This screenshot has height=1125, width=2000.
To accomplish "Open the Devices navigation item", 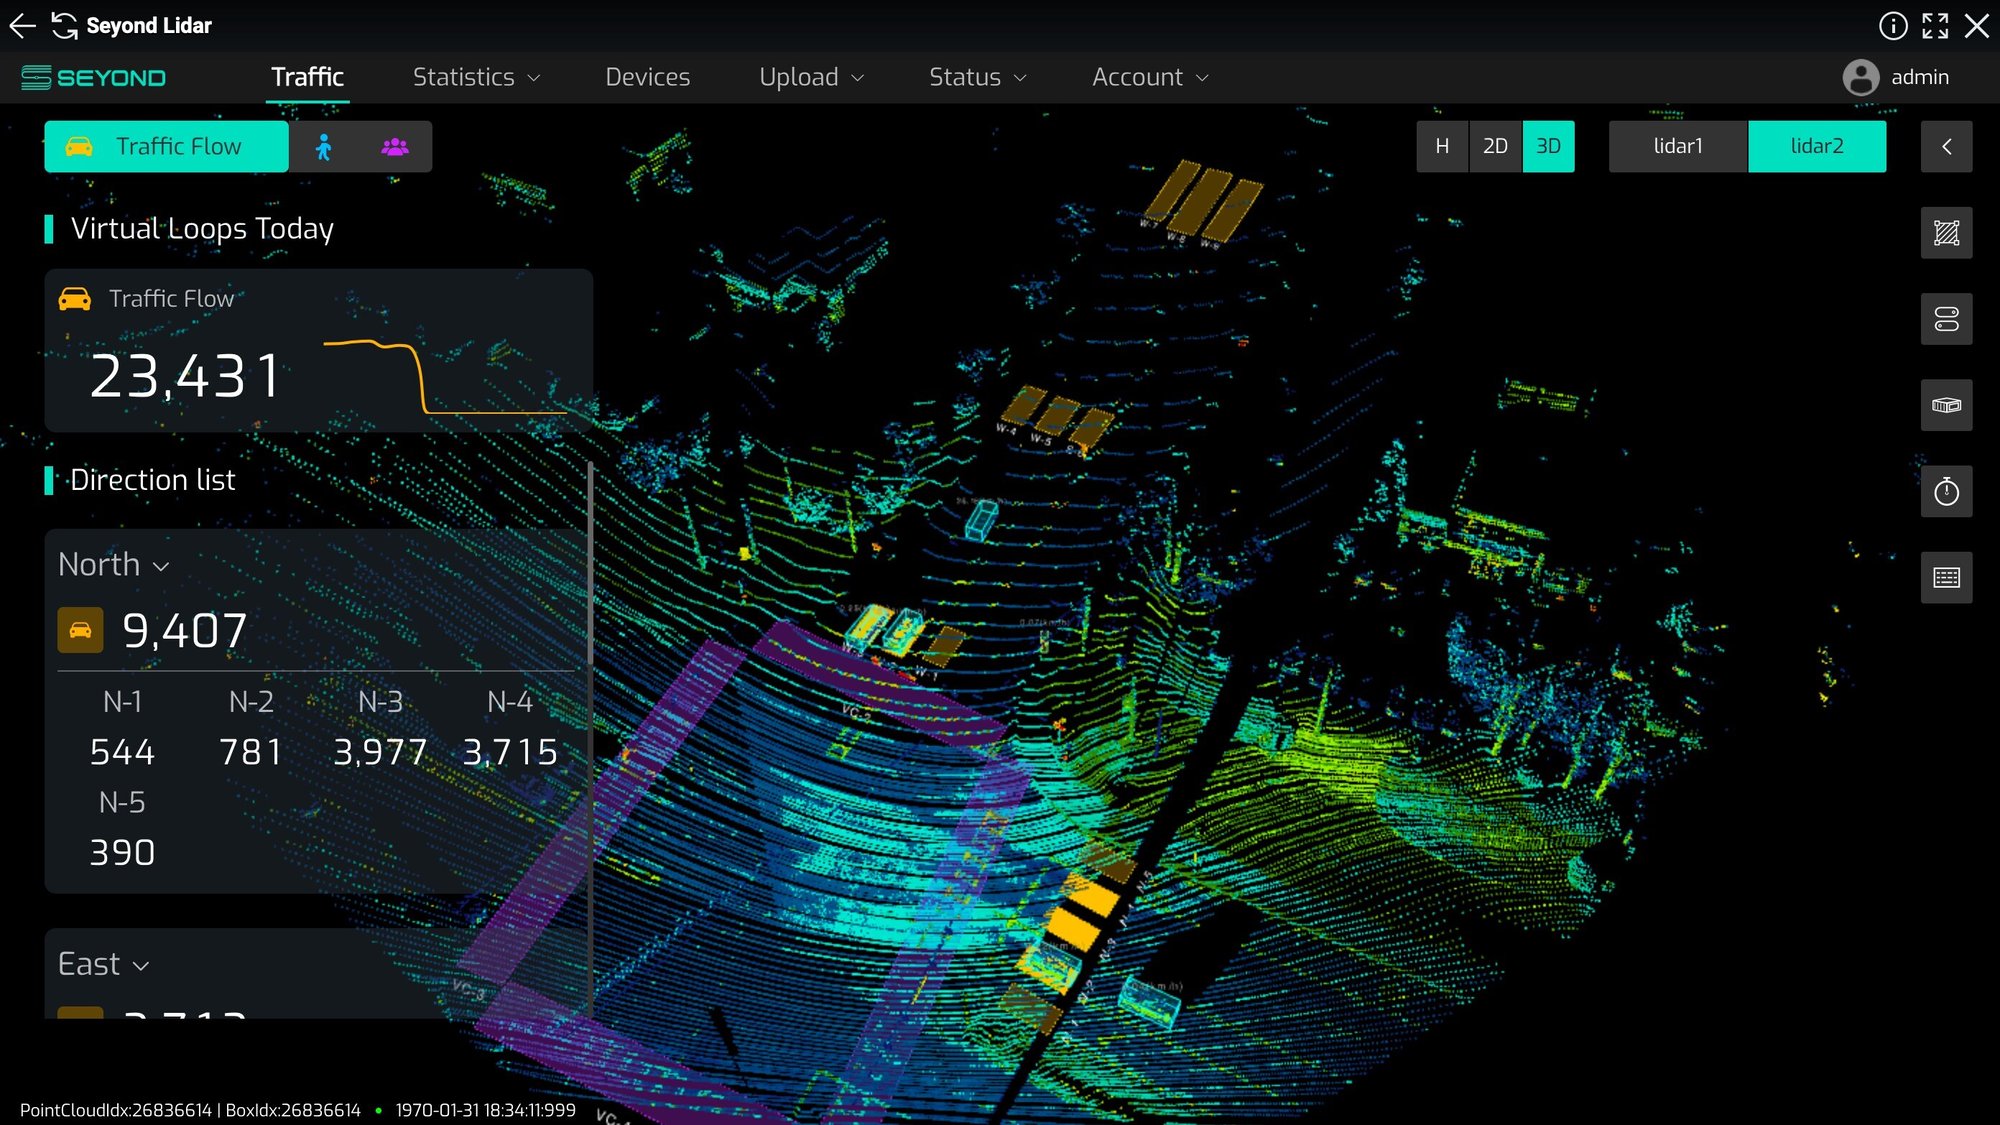I will point(647,76).
